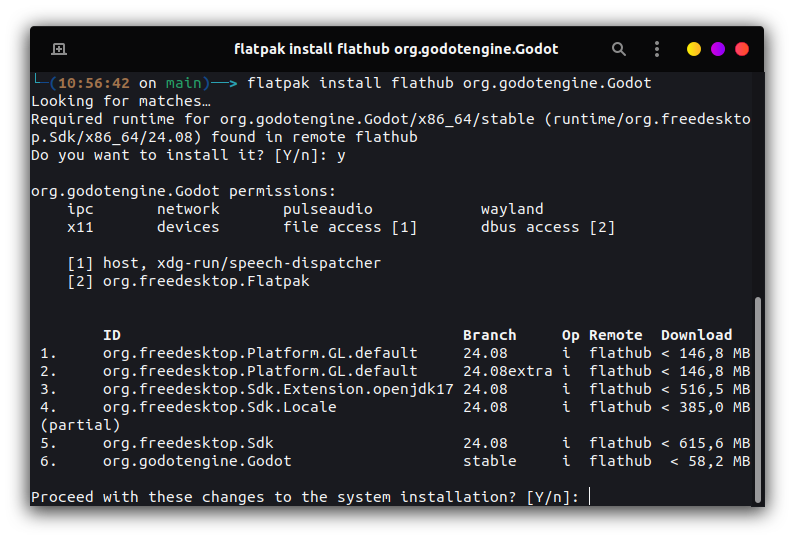Click the openjdk17 extension entry

(x=278, y=389)
